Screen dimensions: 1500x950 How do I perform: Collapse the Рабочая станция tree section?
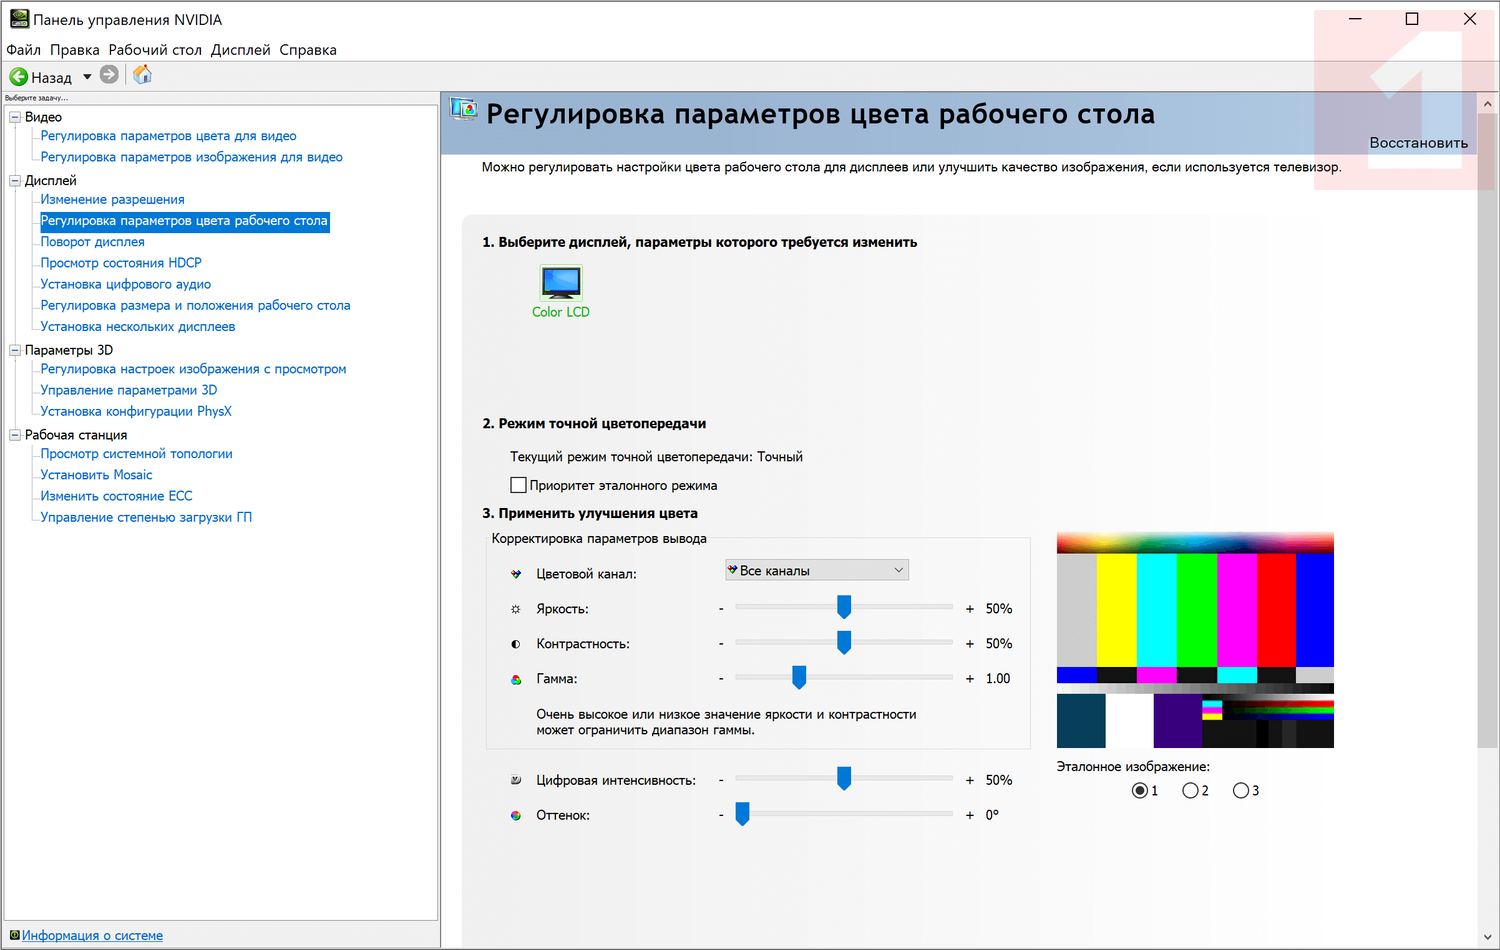tap(15, 435)
